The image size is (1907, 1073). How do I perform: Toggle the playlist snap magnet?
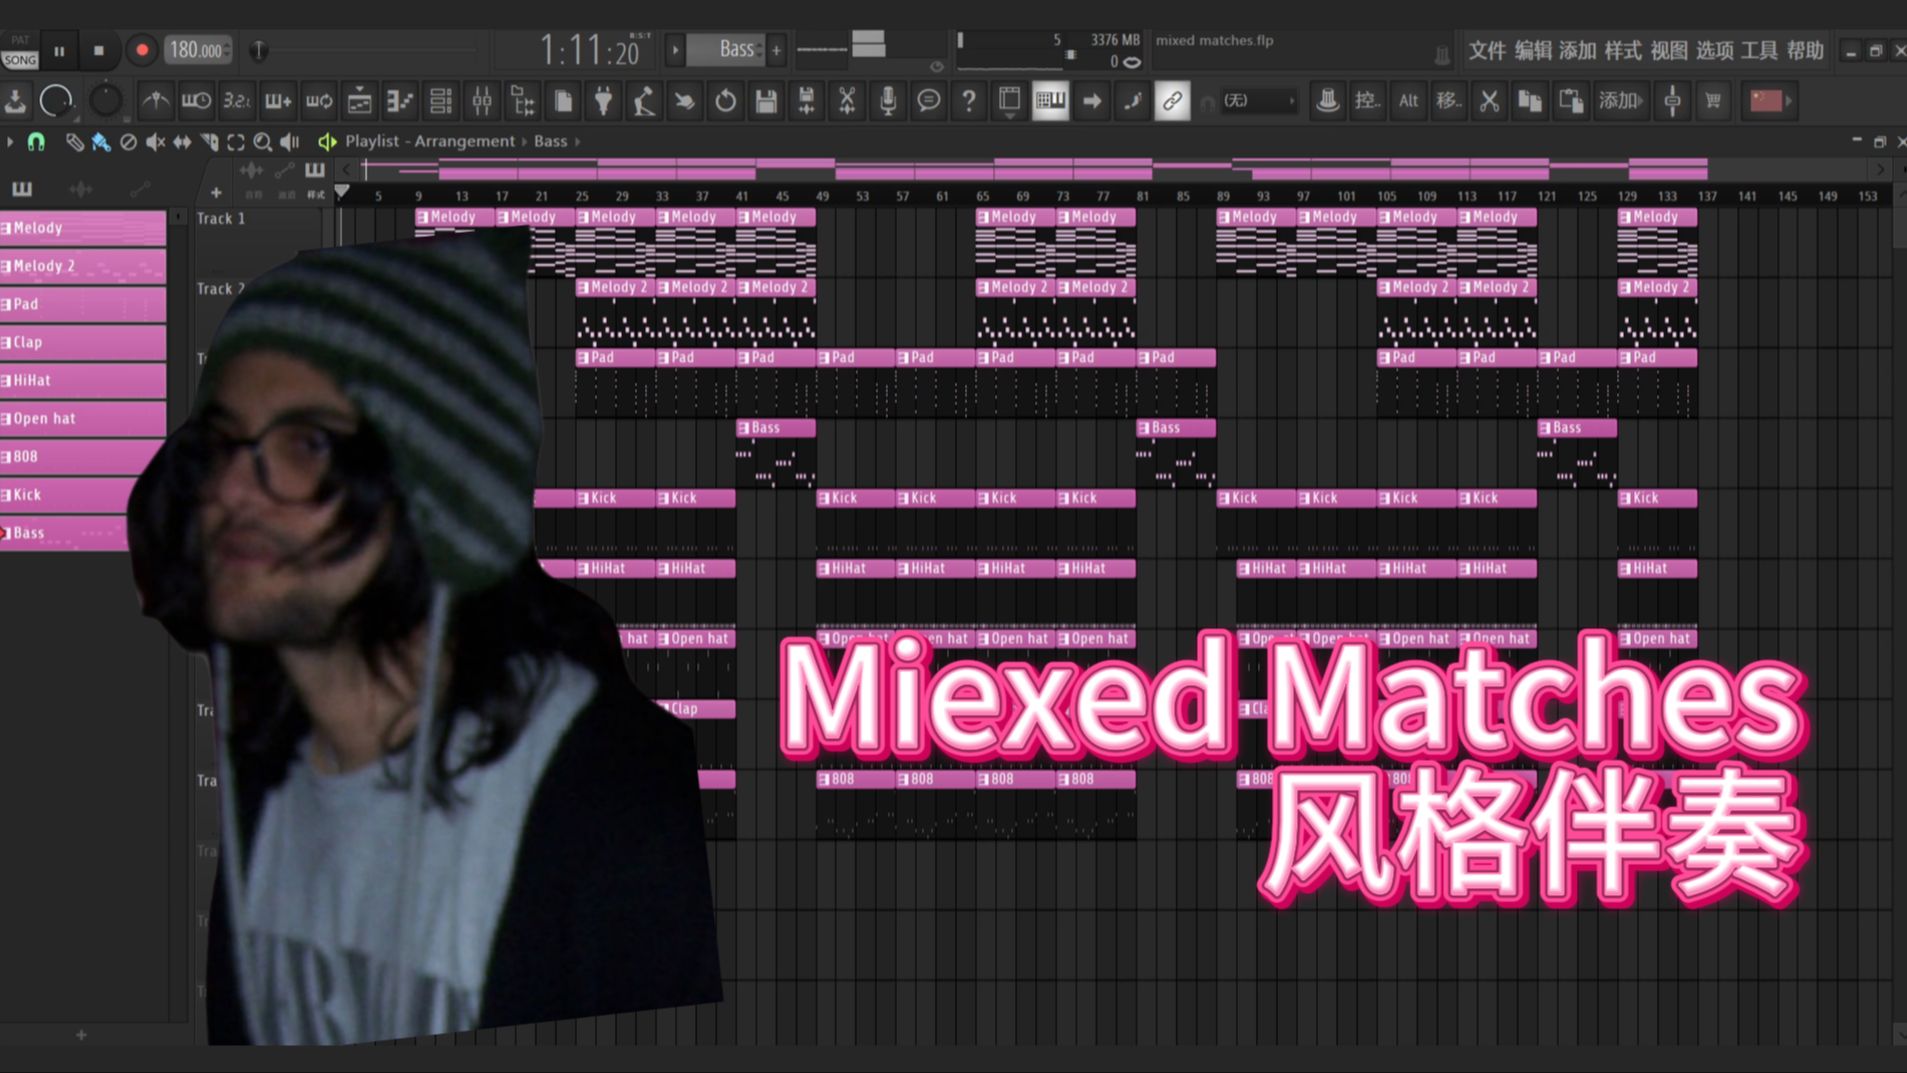[x=36, y=142]
